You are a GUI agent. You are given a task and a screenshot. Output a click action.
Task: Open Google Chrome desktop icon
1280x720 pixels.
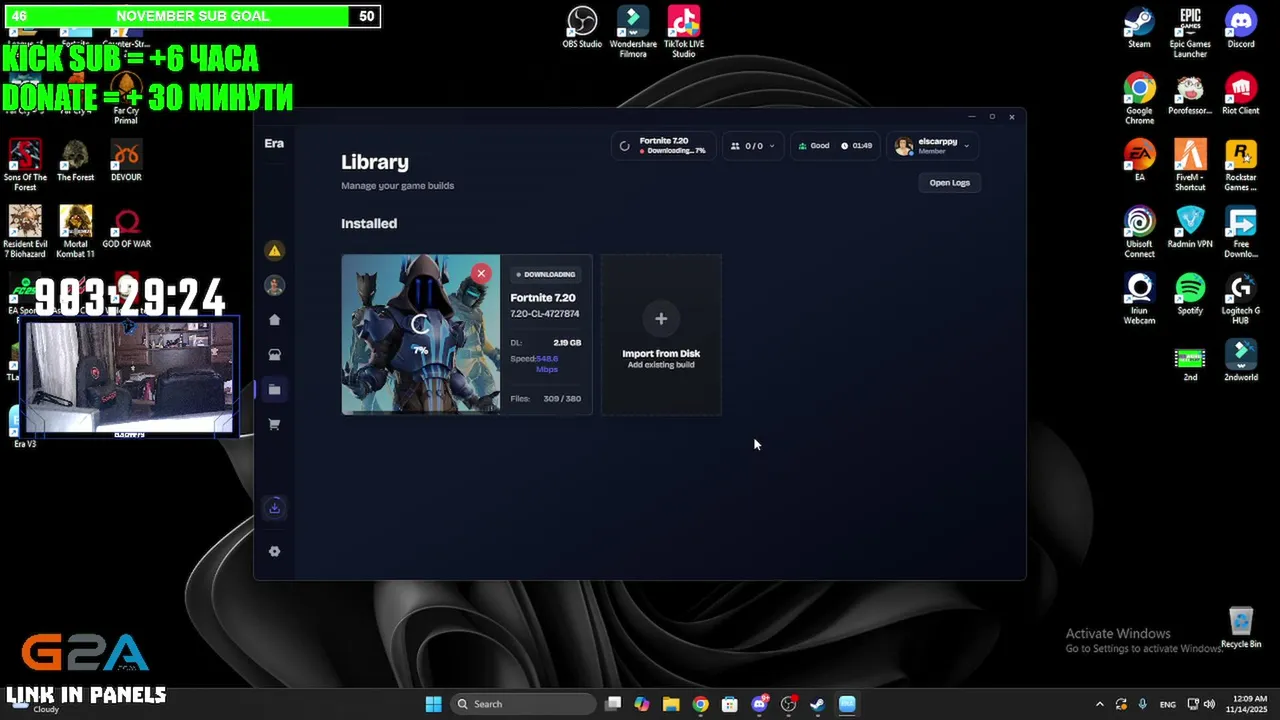[1139, 98]
